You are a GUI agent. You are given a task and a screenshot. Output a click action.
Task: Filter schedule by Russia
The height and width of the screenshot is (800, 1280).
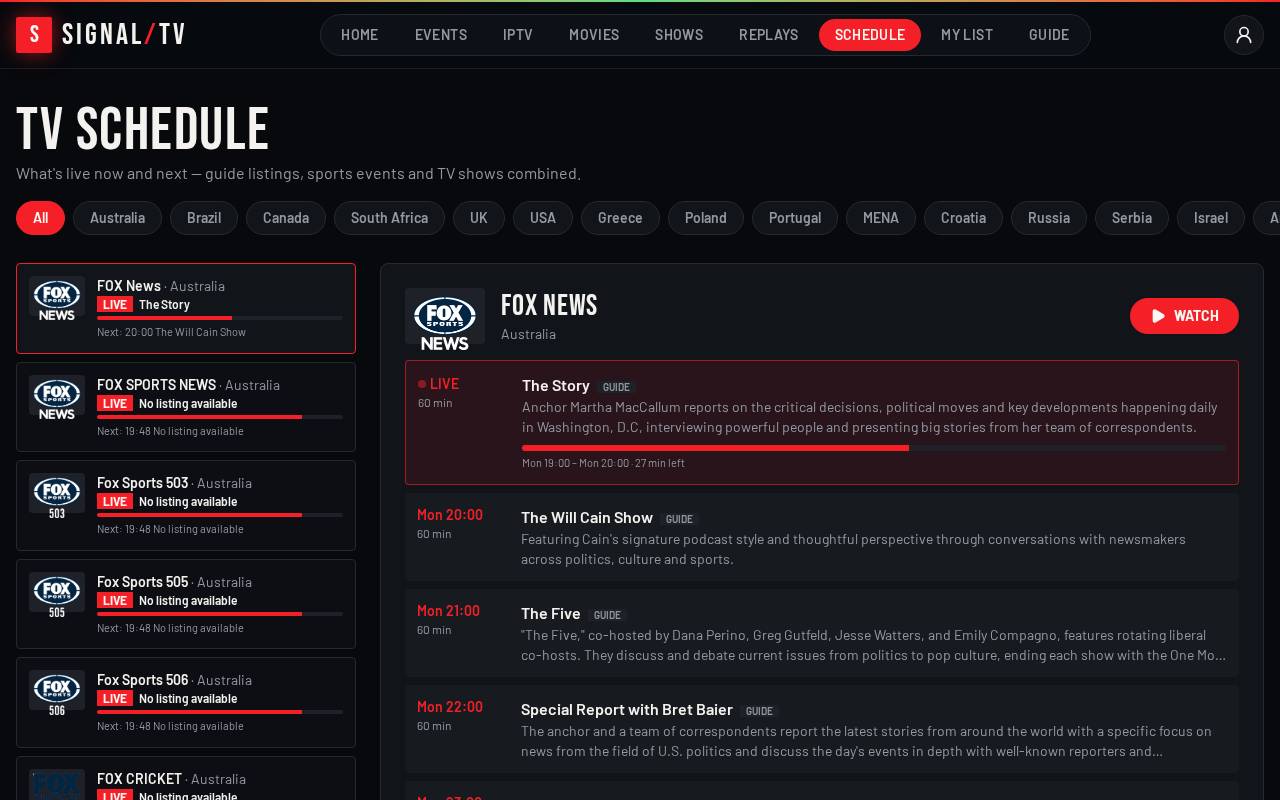point(1049,218)
